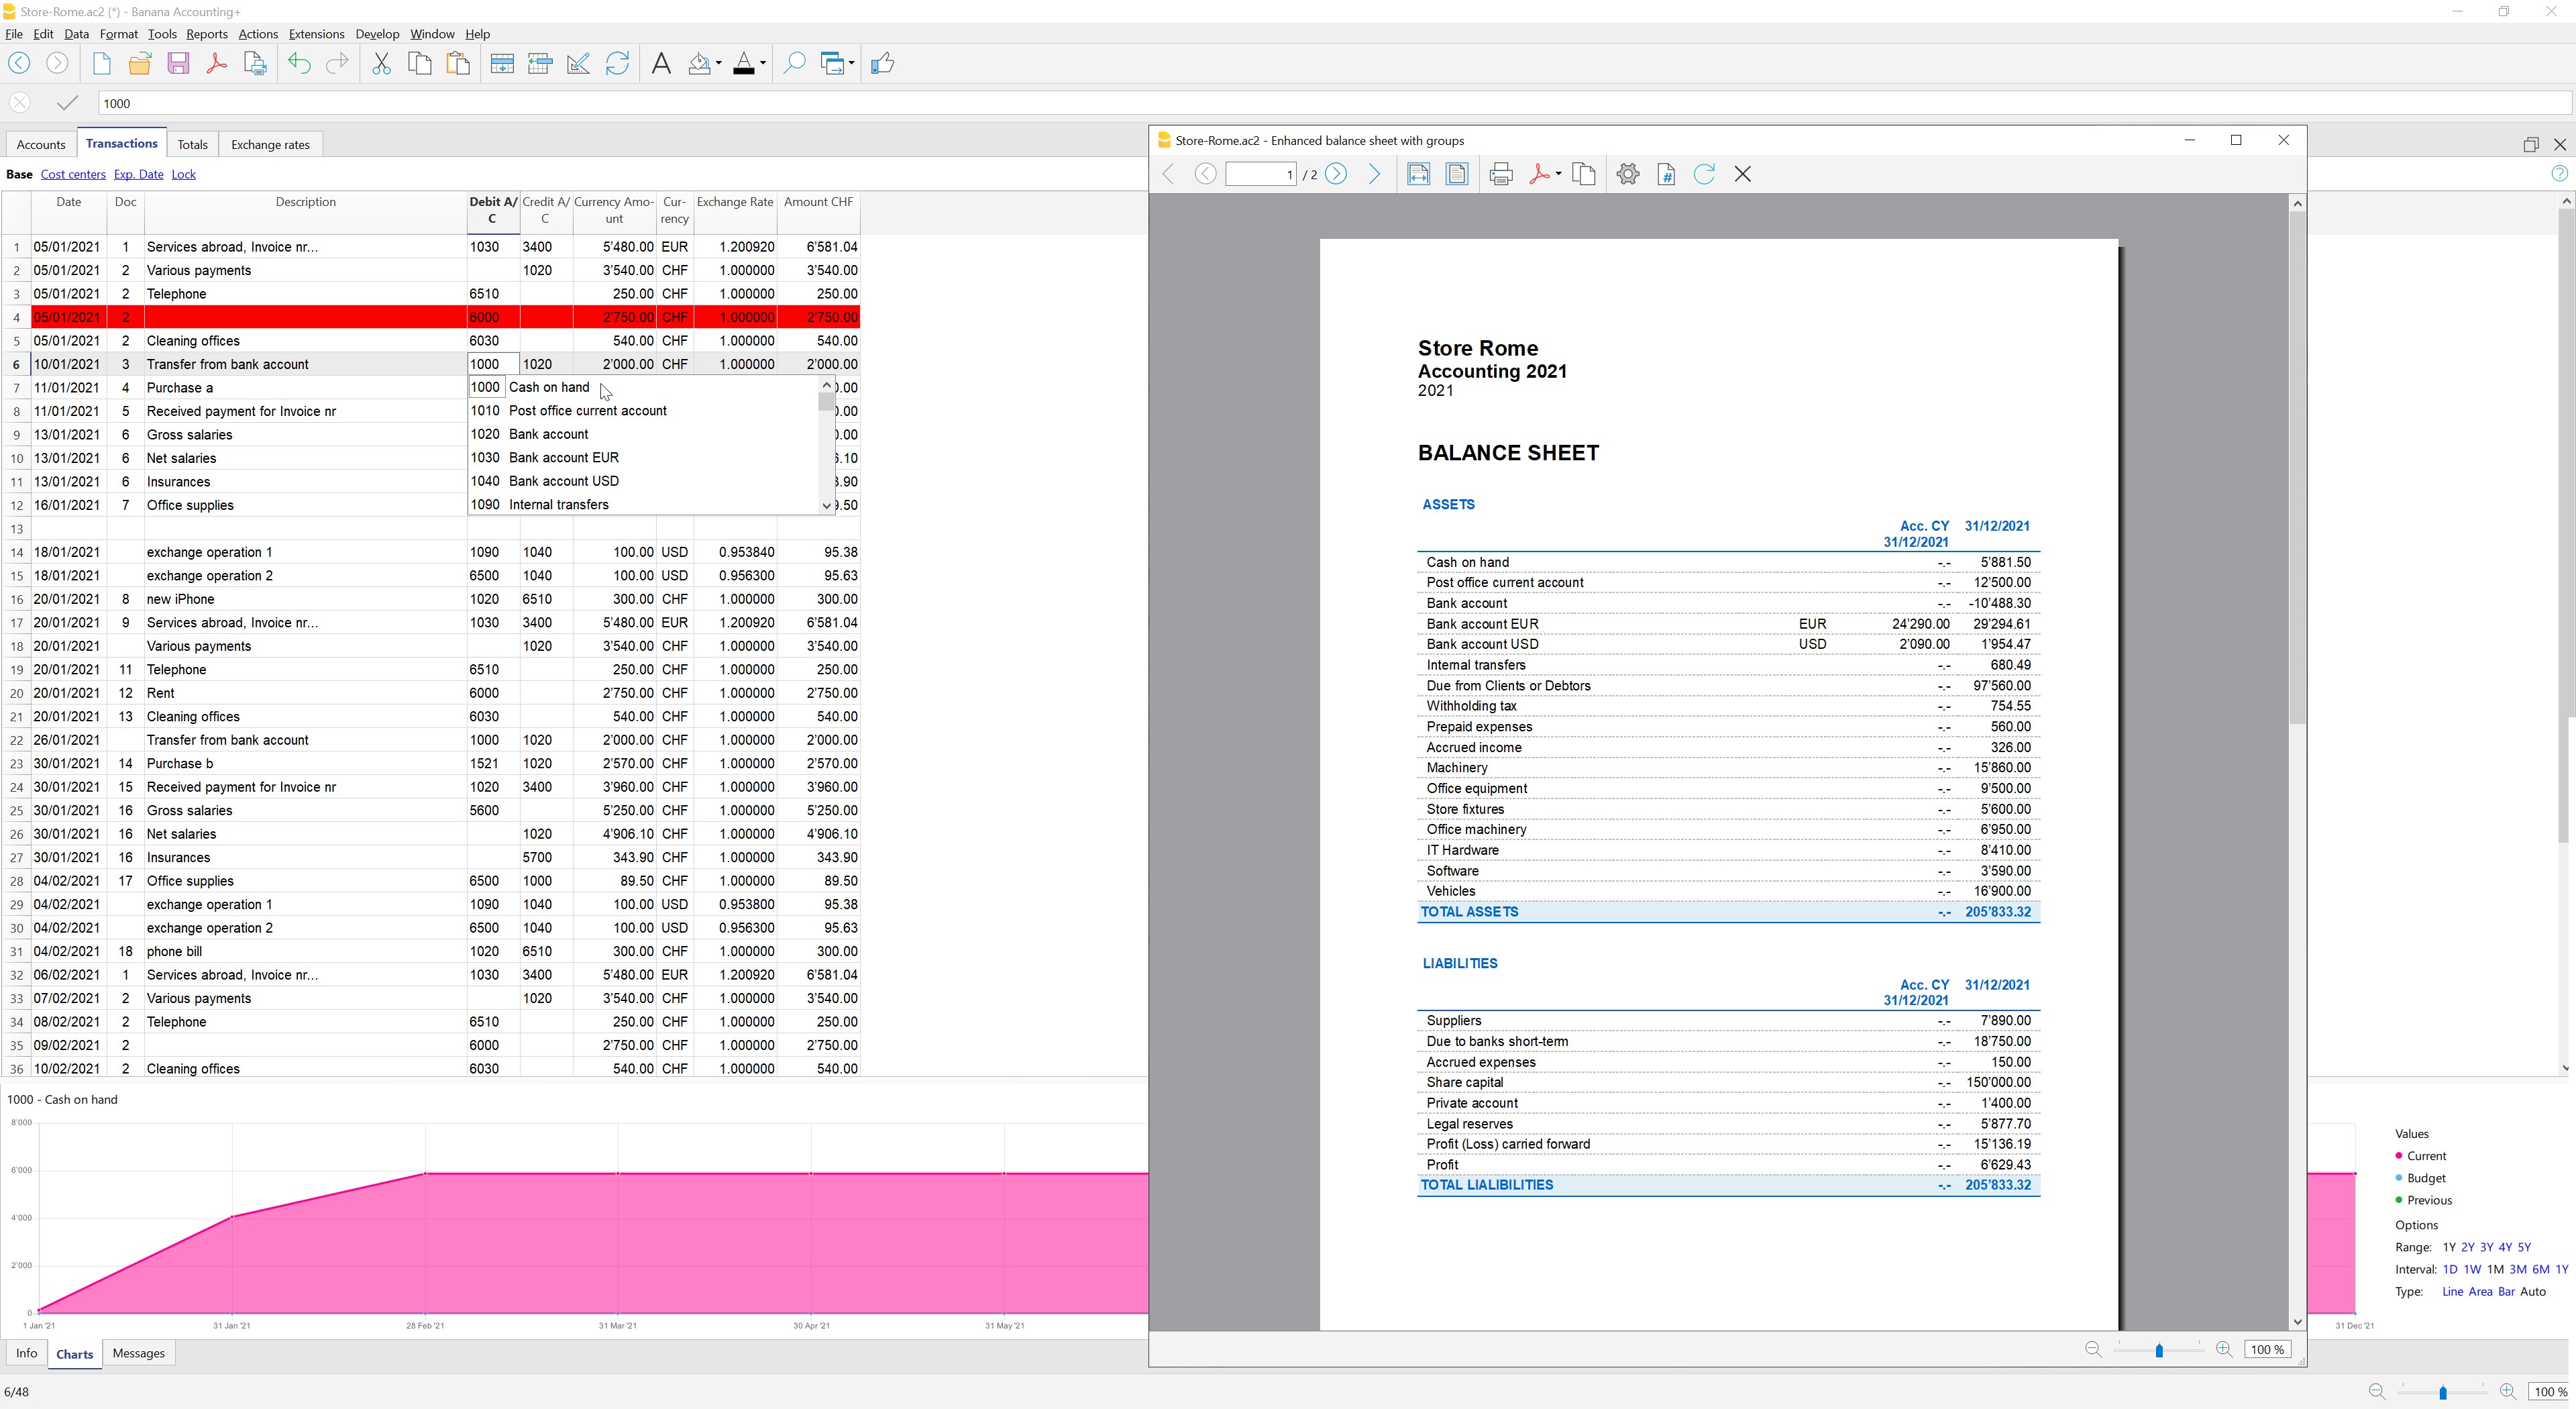The width and height of the screenshot is (2576, 1409).
Task: Open Find with the magnifier icon
Action: 793,64
